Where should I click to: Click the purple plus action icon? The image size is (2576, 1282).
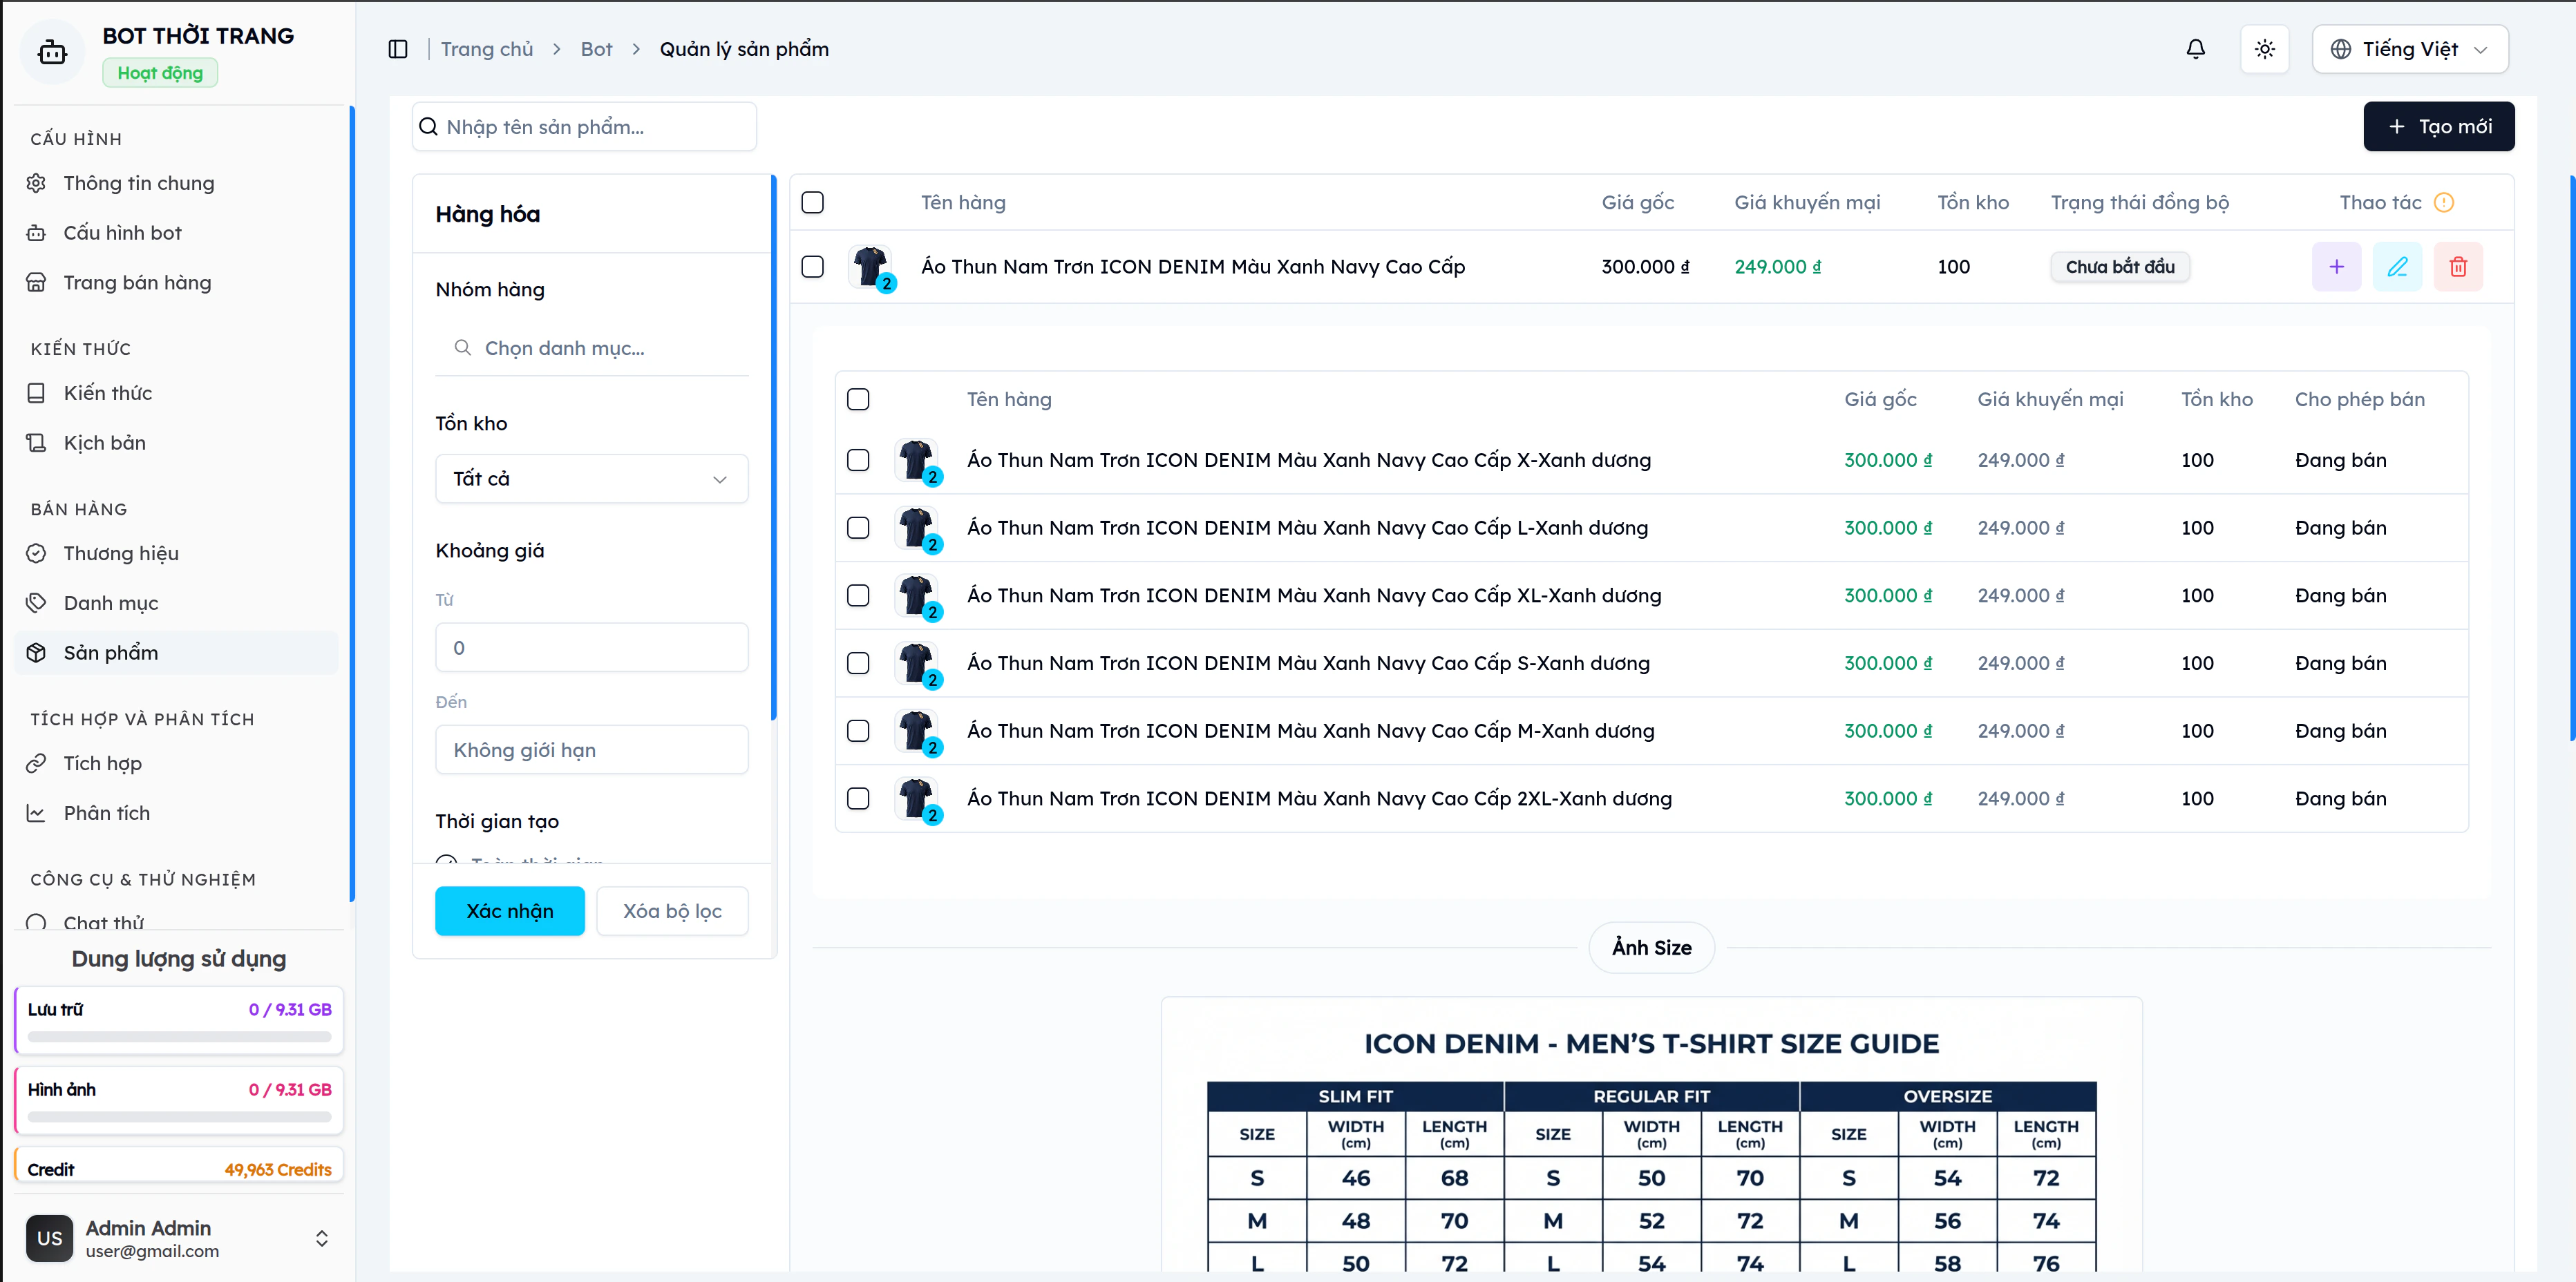pyautogui.click(x=2336, y=267)
